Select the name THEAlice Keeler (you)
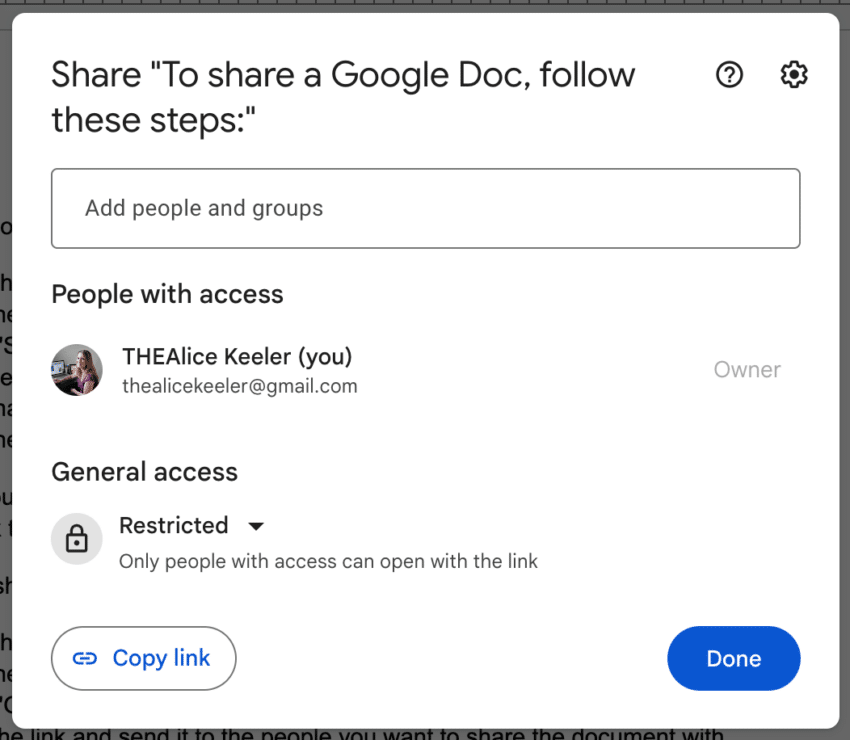The image size is (850, 740). tap(237, 357)
